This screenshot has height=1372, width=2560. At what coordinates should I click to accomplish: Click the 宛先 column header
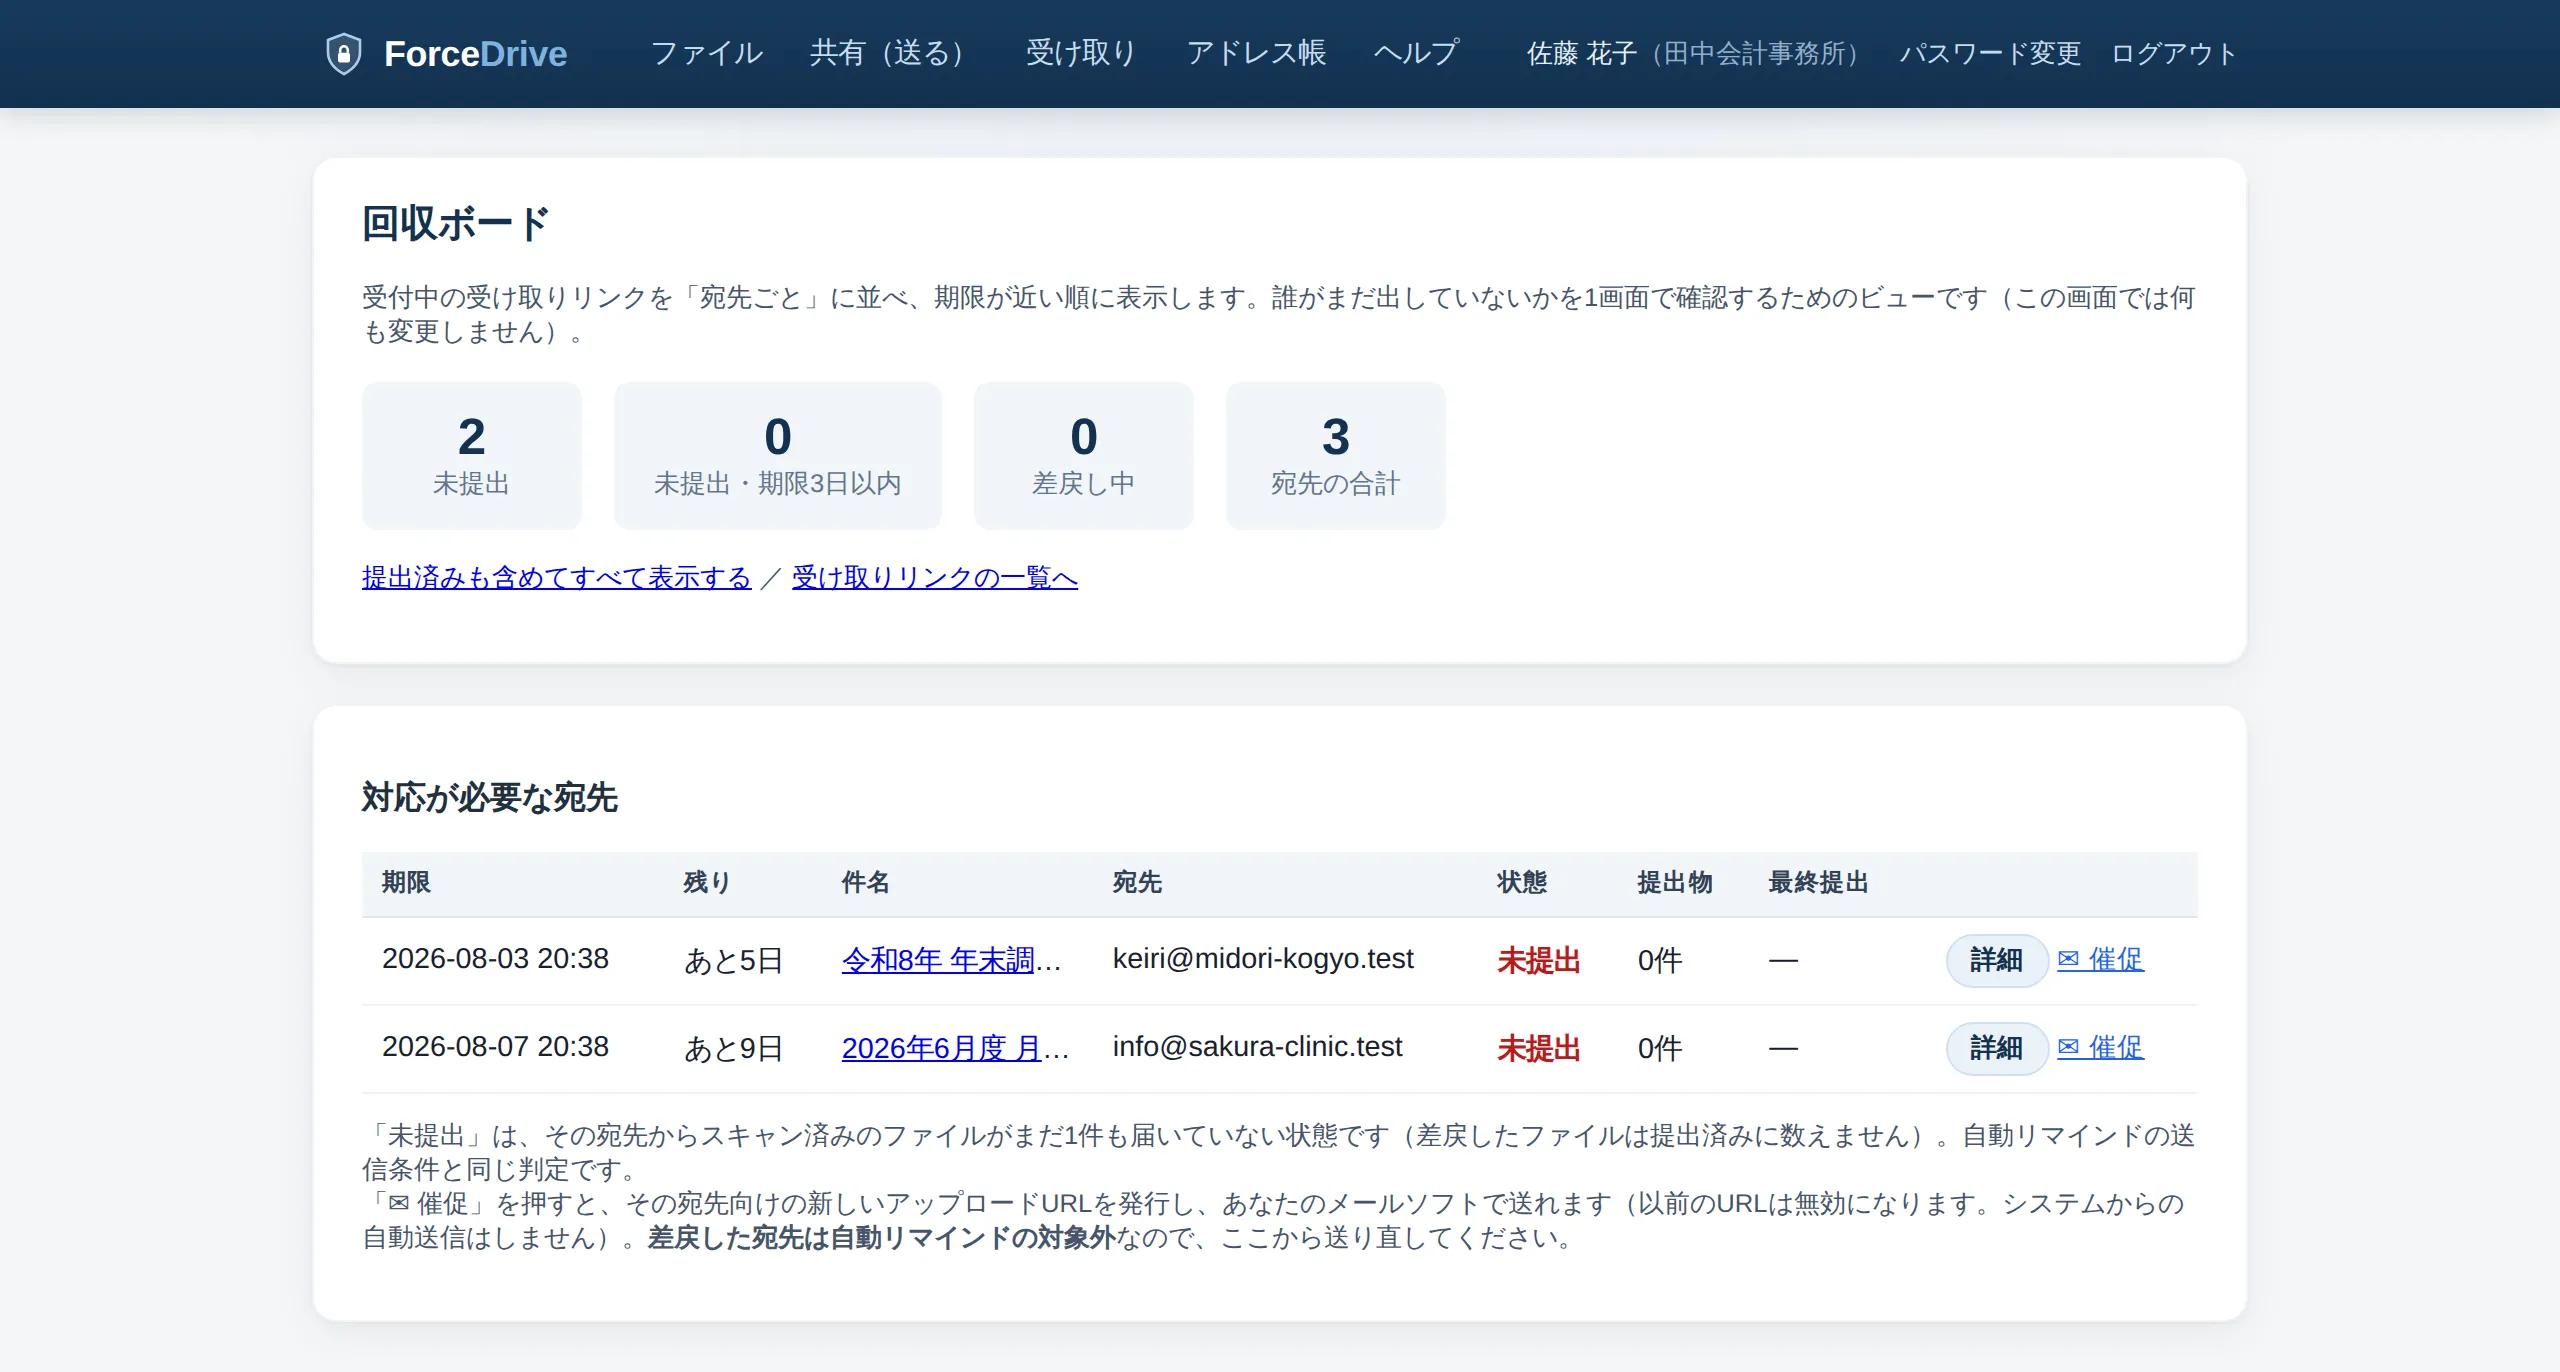click(1137, 883)
